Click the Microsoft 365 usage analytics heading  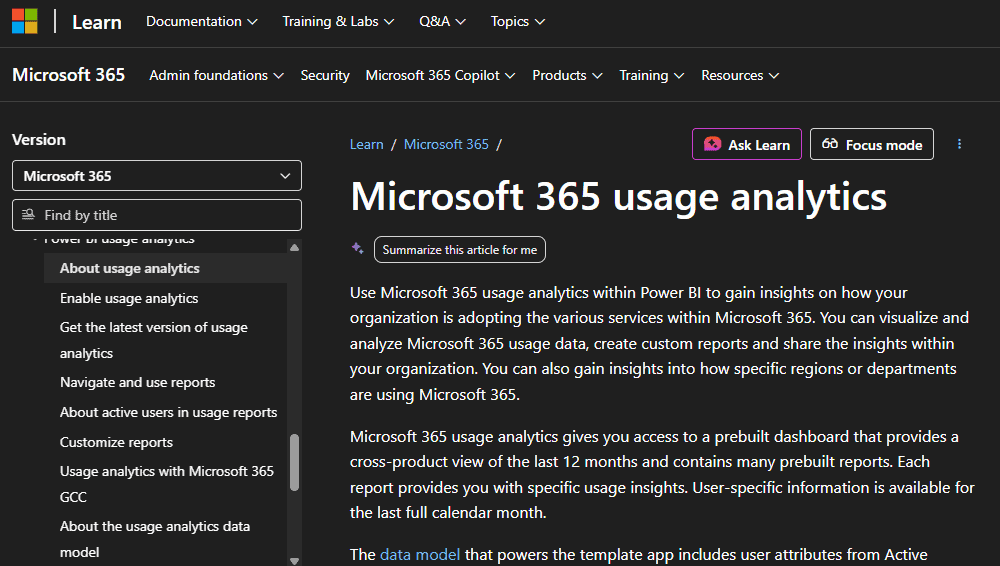point(619,196)
